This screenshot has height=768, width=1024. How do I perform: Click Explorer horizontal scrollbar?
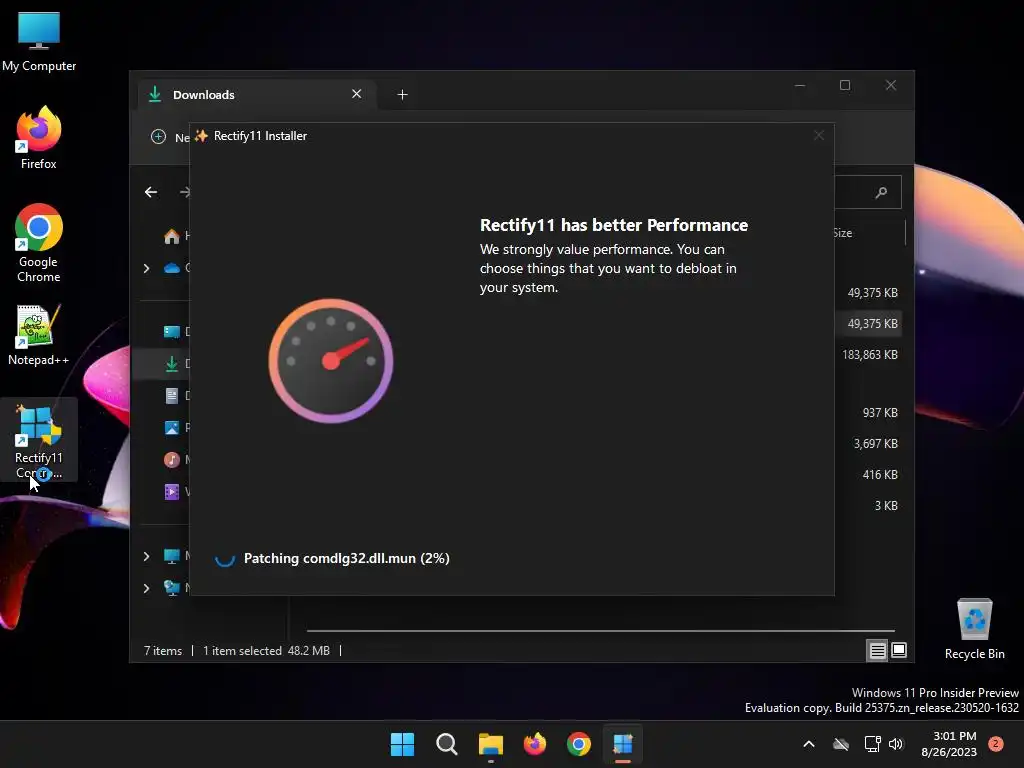coord(601,631)
